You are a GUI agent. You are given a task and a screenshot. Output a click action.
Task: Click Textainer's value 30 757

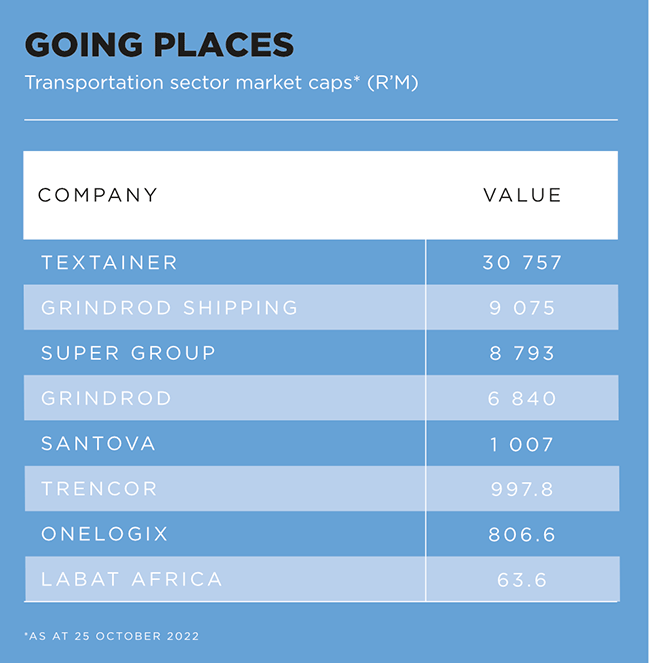coord(522,262)
